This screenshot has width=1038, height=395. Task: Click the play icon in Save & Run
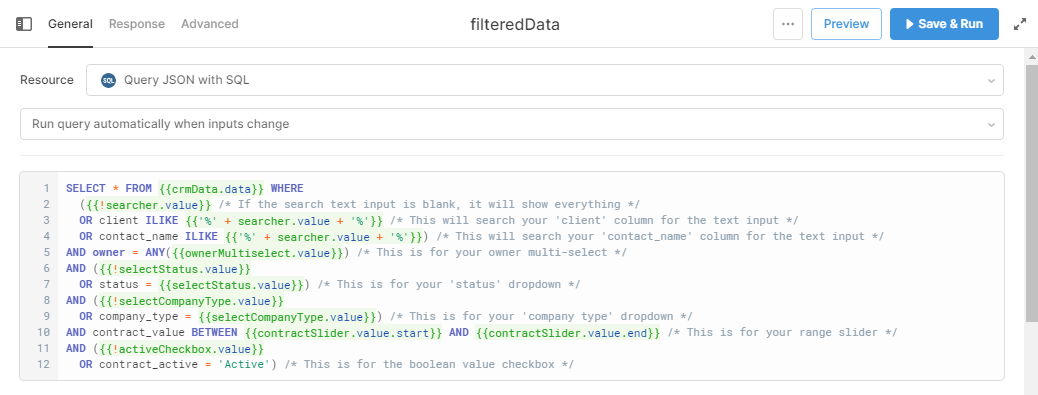click(910, 24)
